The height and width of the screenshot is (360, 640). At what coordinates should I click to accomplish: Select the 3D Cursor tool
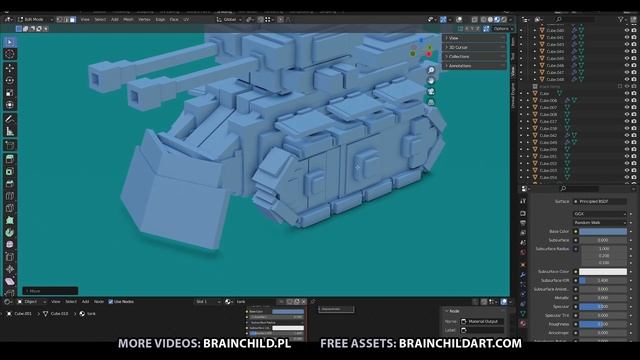click(x=10, y=54)
